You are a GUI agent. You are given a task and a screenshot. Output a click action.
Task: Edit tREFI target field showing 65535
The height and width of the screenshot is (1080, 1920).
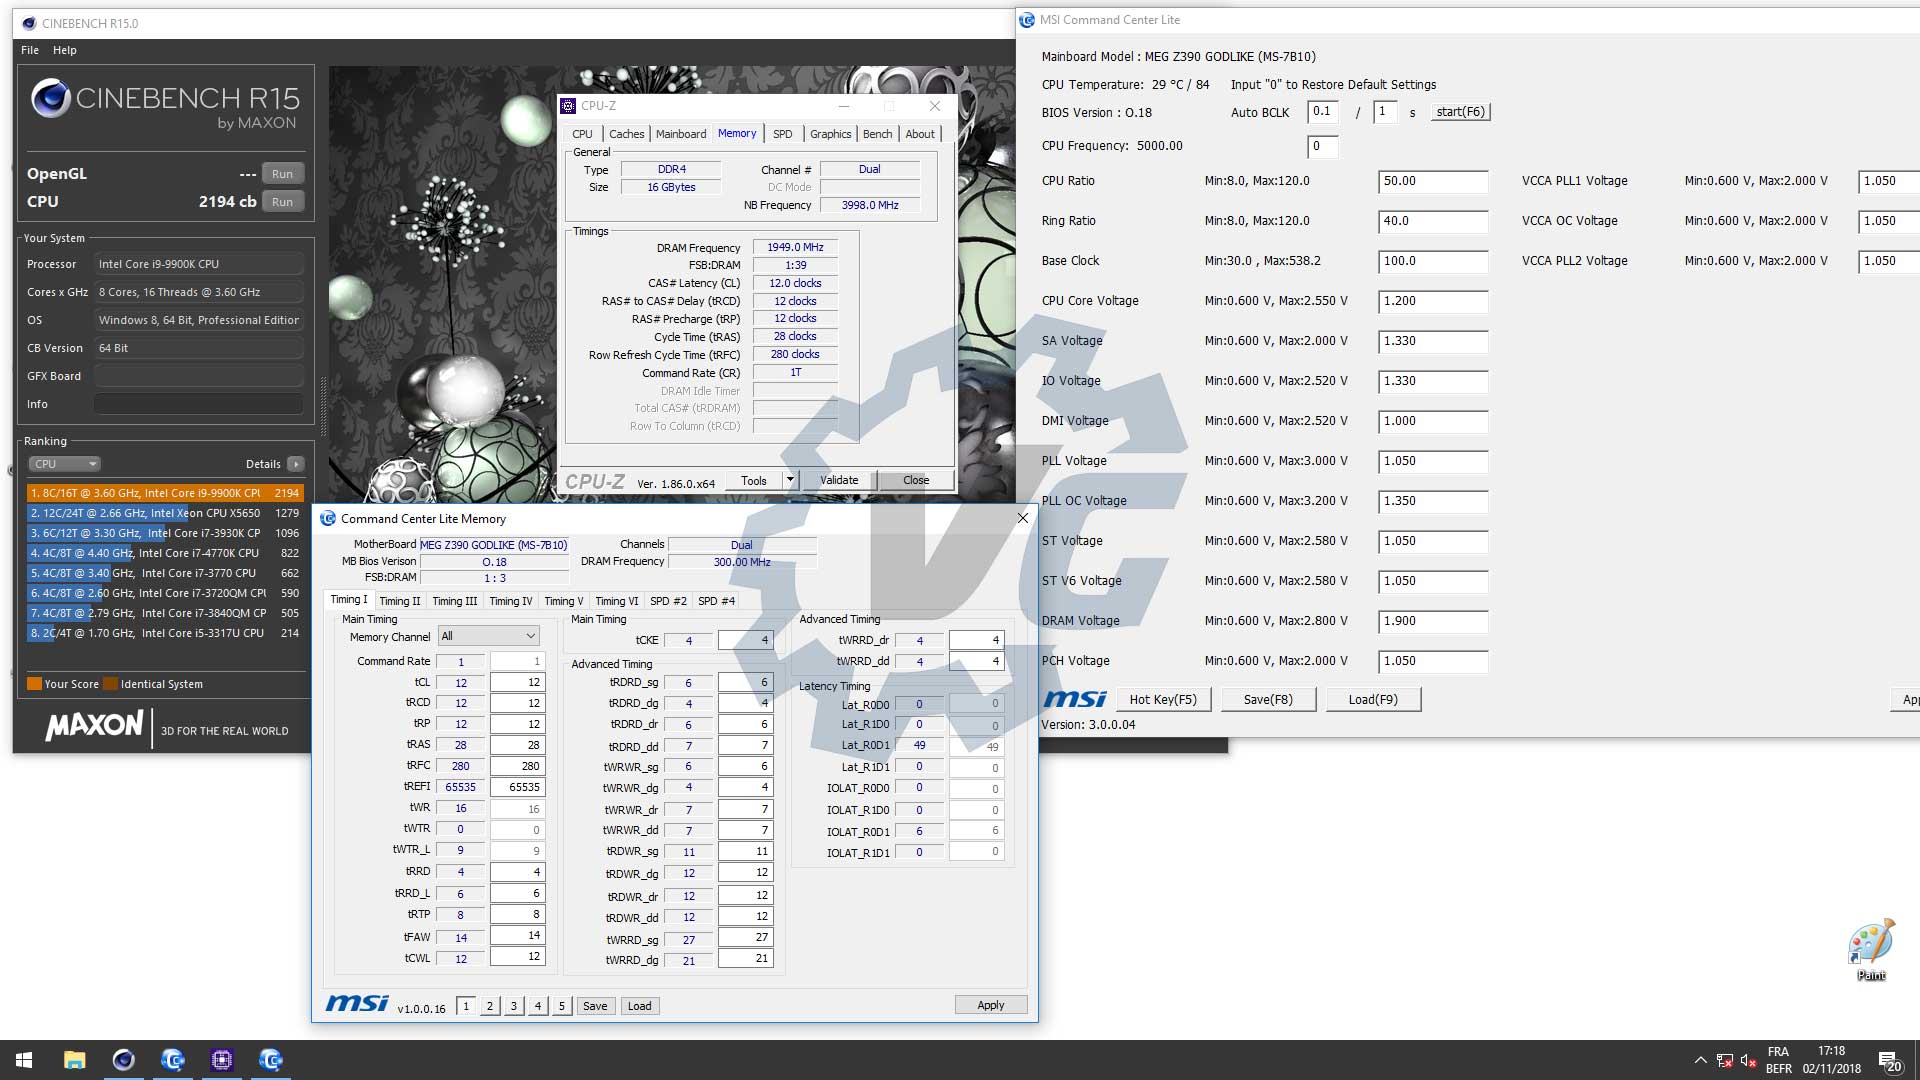click(517, 787)
